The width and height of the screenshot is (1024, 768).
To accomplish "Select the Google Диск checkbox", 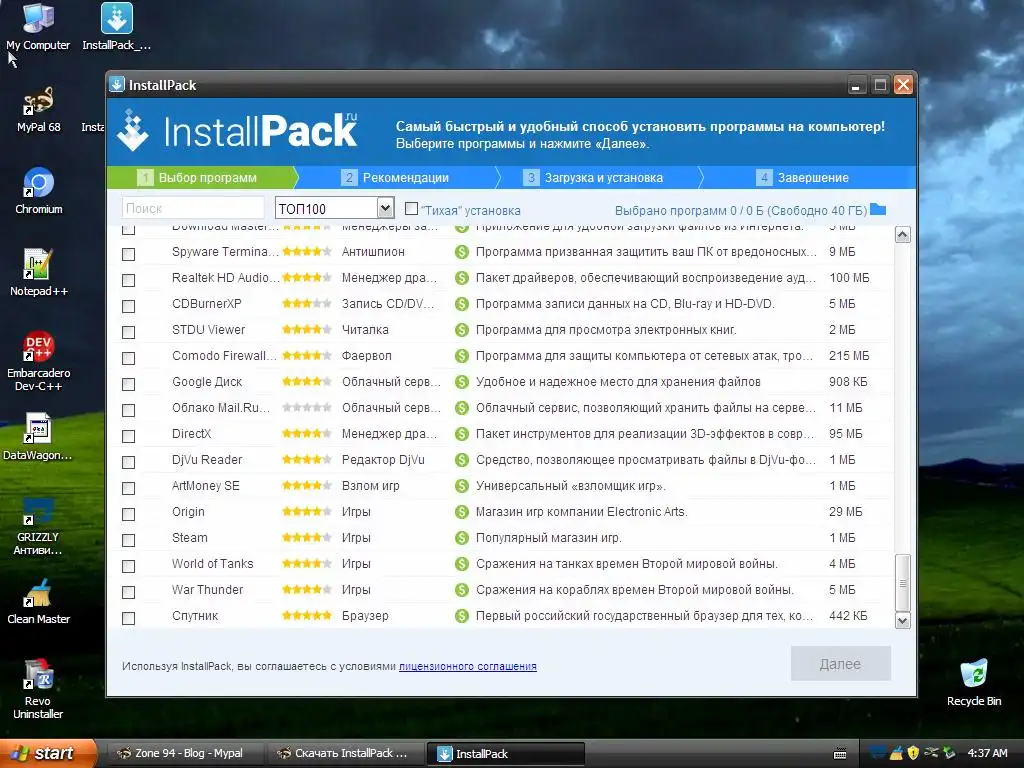I will click(x=129, y=384).
